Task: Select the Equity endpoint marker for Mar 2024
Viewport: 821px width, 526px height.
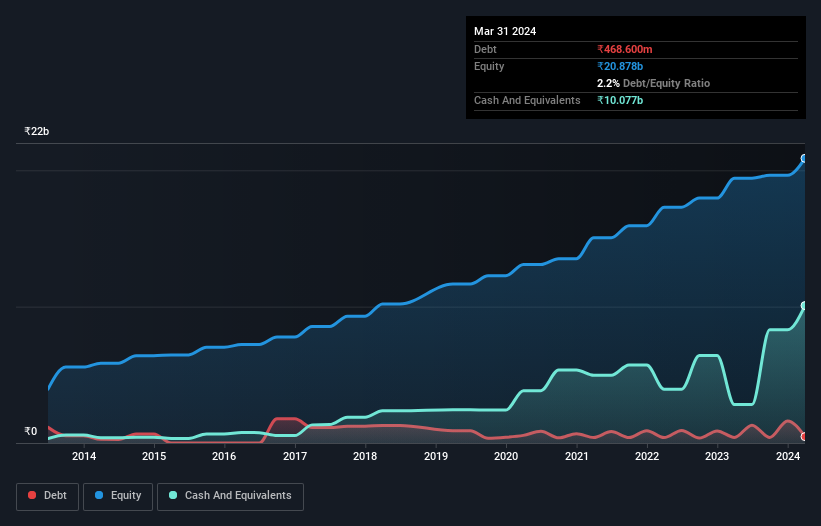Action: click(x=804, y=159)
